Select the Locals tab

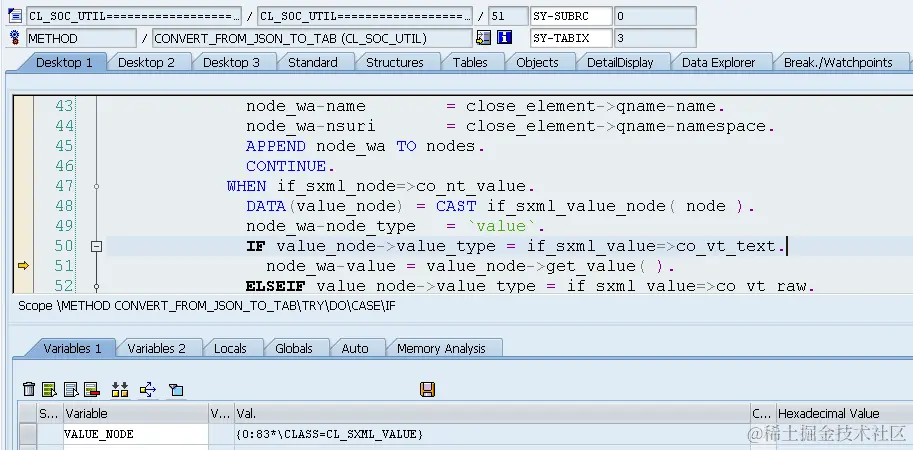click(230, 348)
